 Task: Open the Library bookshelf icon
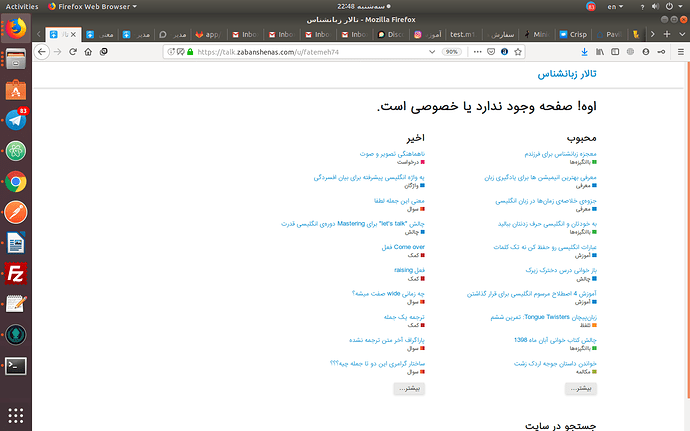click(x=600, y=52)
